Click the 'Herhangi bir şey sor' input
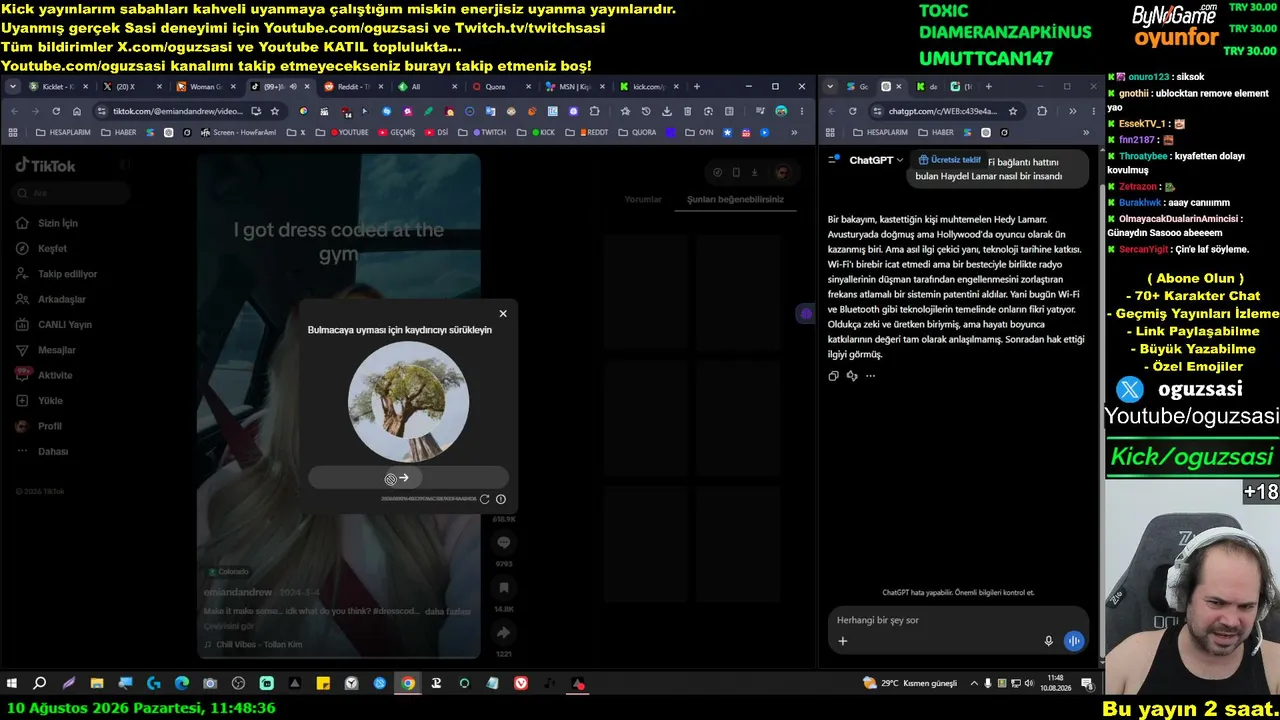The height and width of the screenshot is (720, 1280). coord(958,620)
